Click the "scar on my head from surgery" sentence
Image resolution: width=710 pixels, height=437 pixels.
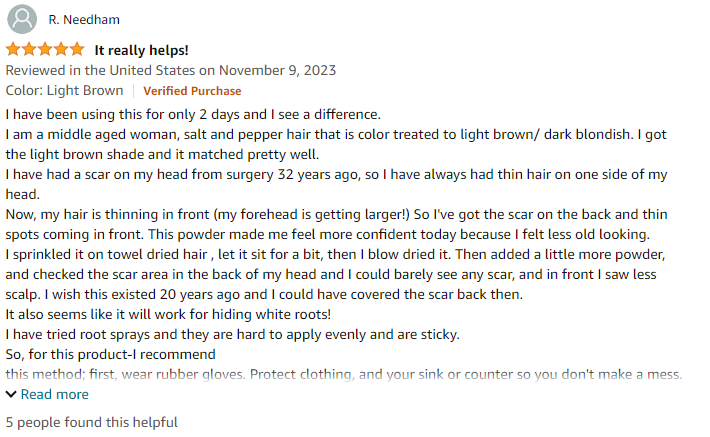coord(336,184)
